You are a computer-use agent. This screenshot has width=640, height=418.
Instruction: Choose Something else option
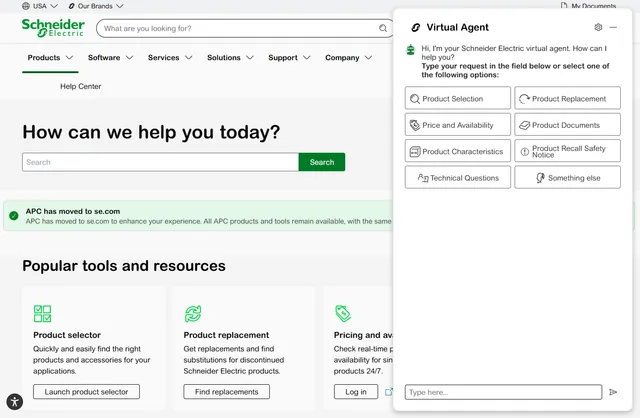(x=567, y=177)
